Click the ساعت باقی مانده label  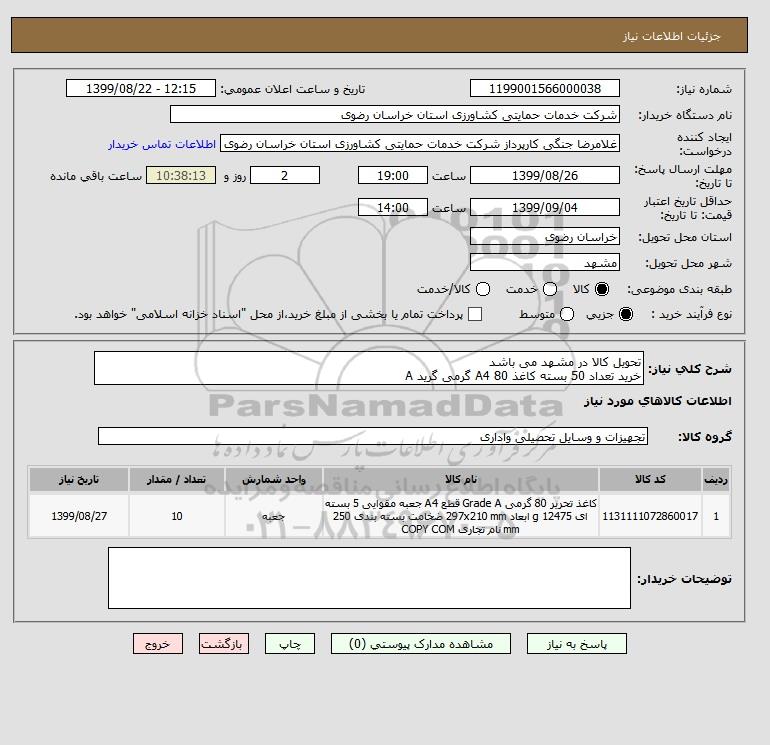click(x=96, y=176)
